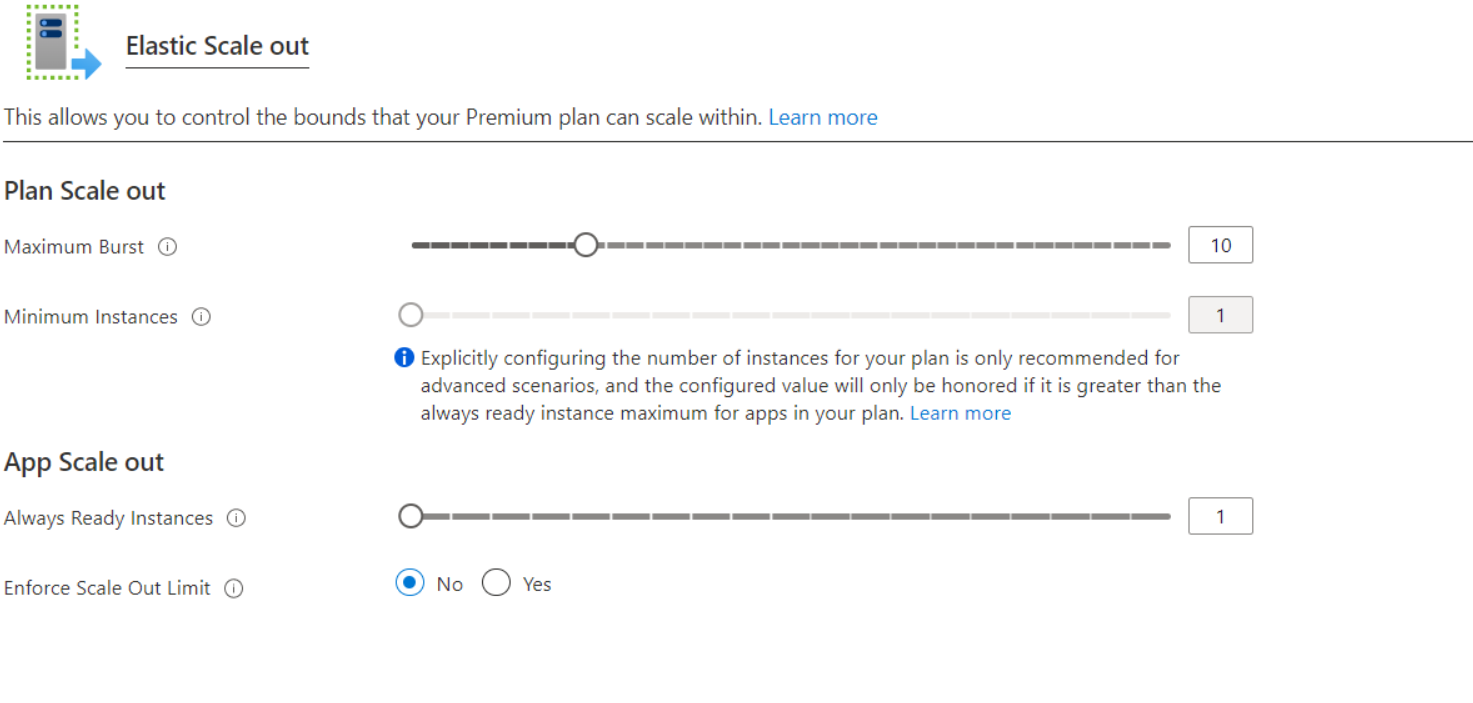Select the Maximum Burst value field showing 10
The height and width of the screenshot is (703, 1473).
pos(1220,245)
